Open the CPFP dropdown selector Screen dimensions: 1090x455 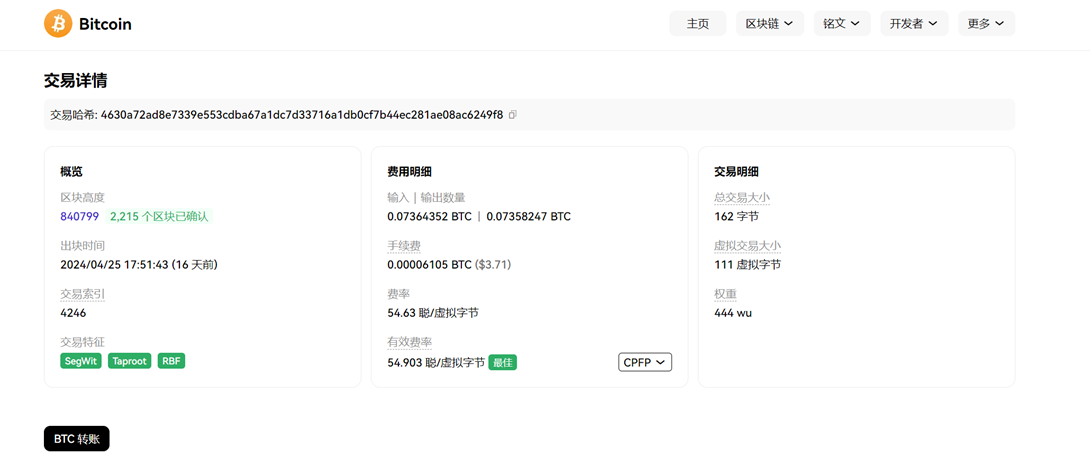click(645, 362)
